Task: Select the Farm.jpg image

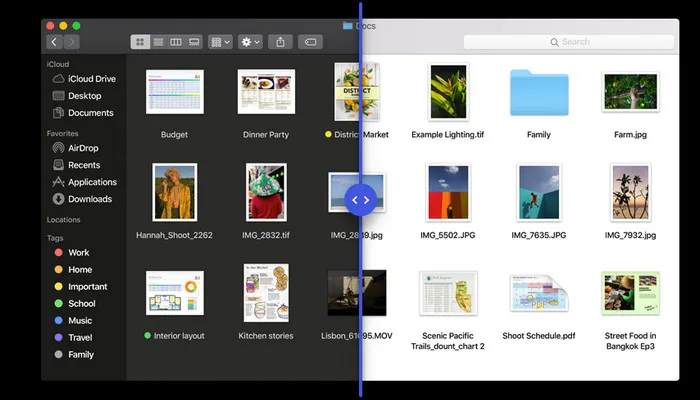Action: click(x=630, y=92)
